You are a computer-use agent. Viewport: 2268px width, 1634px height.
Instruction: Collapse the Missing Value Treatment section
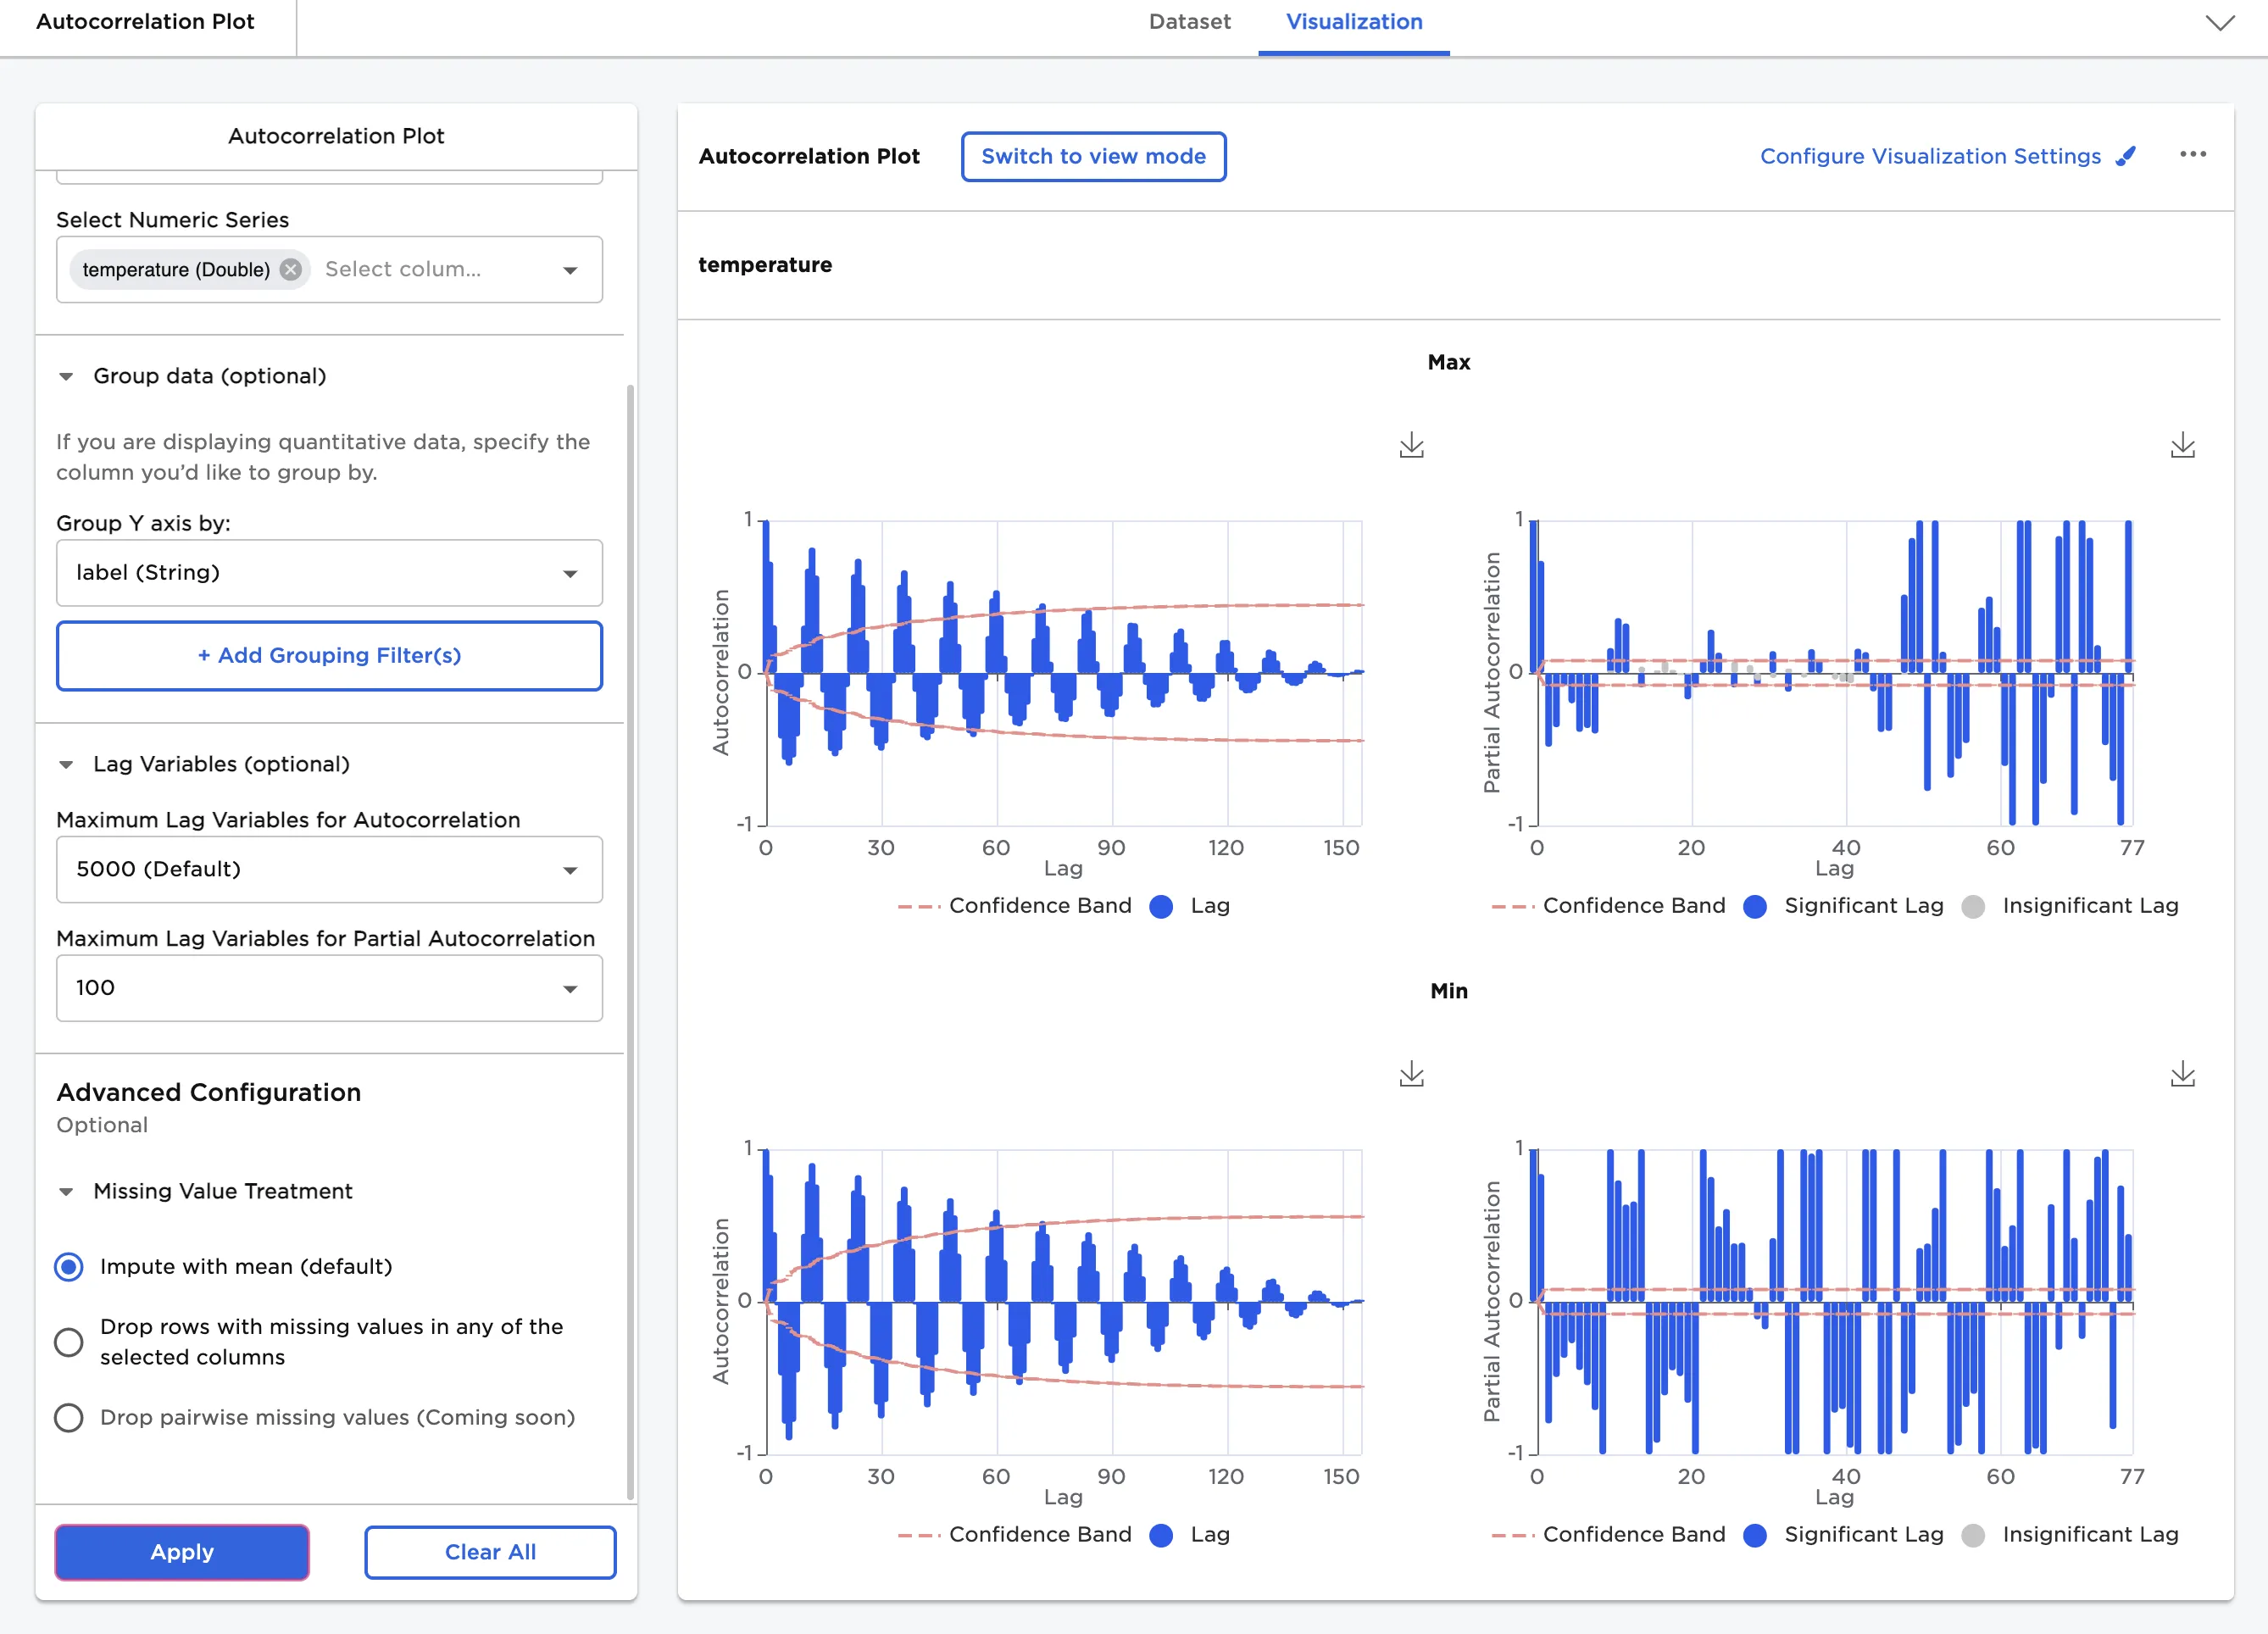pos(66,1191)
